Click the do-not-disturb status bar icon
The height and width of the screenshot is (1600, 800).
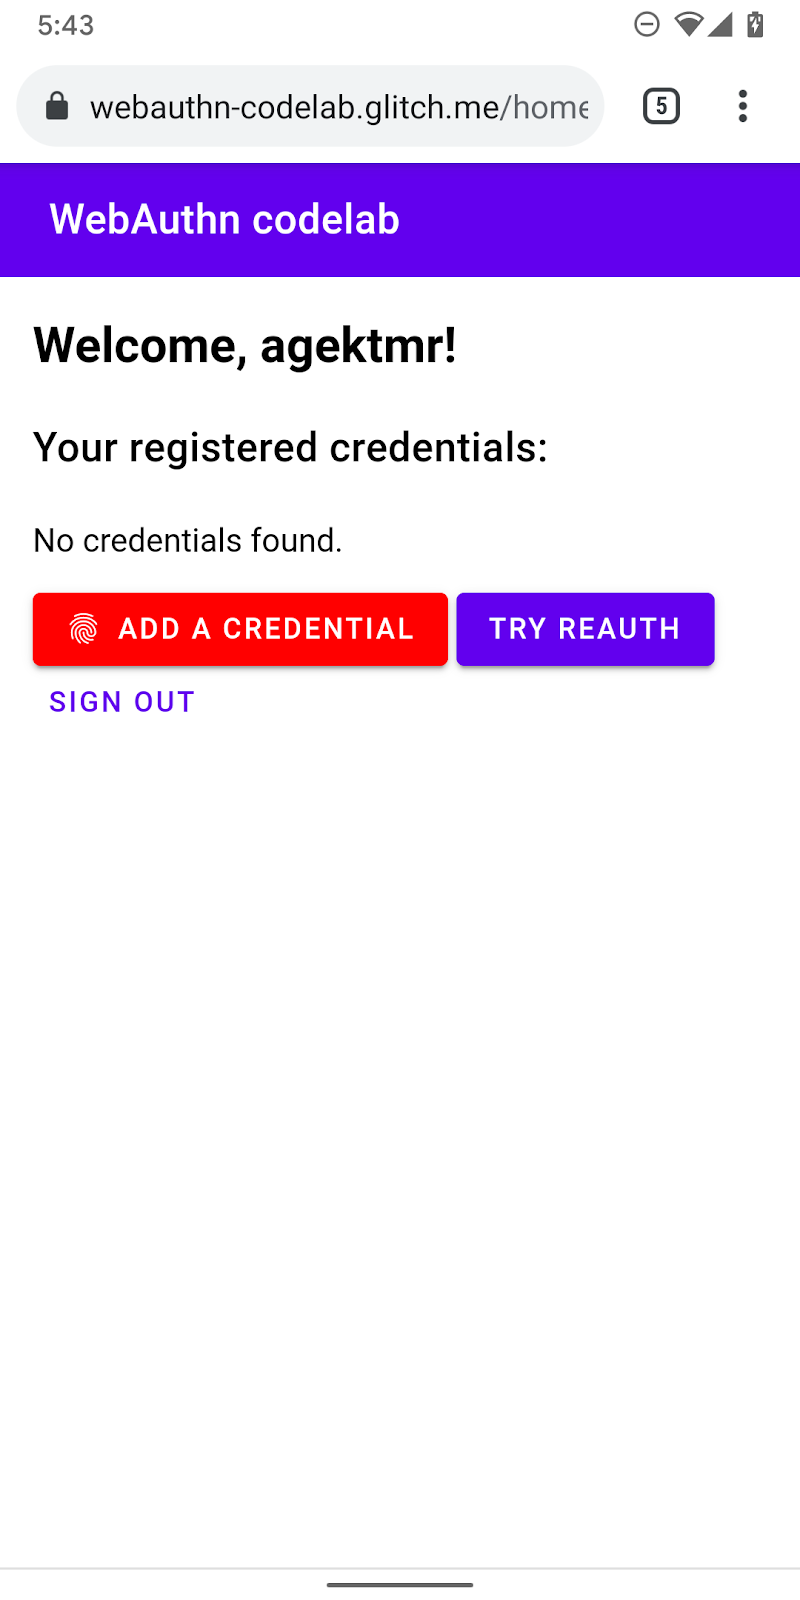[x=647, y=24]
